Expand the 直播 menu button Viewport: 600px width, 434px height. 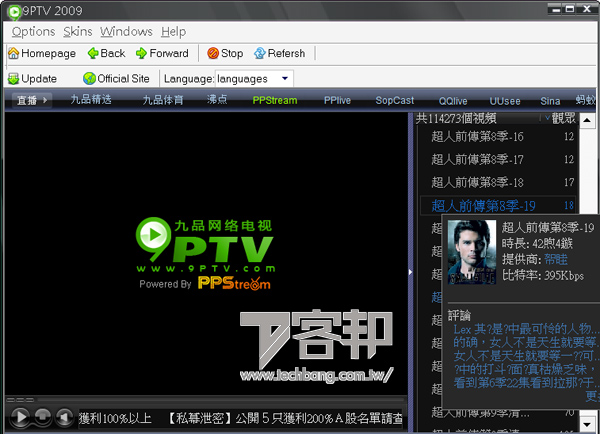31,100
